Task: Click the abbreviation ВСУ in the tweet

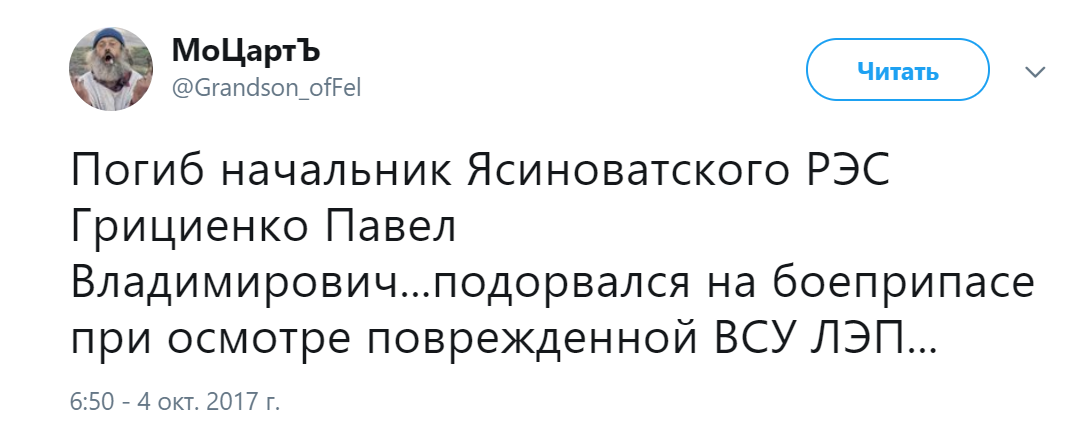Action: point(757,339)
